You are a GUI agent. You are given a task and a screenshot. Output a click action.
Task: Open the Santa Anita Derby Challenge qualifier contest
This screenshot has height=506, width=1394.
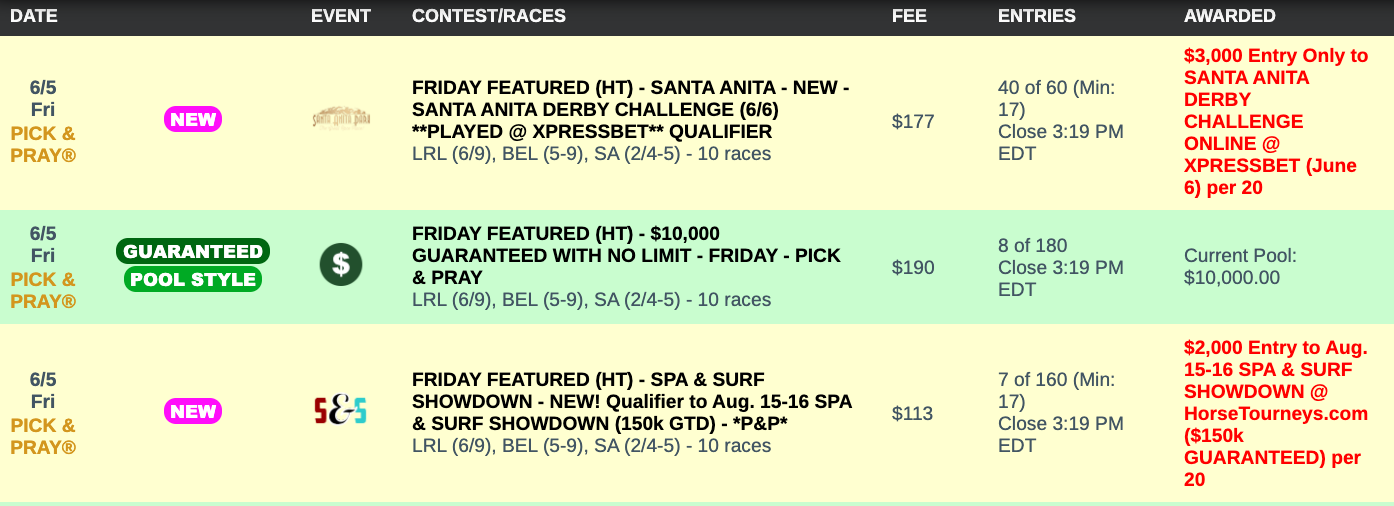[x=630, y=109]
